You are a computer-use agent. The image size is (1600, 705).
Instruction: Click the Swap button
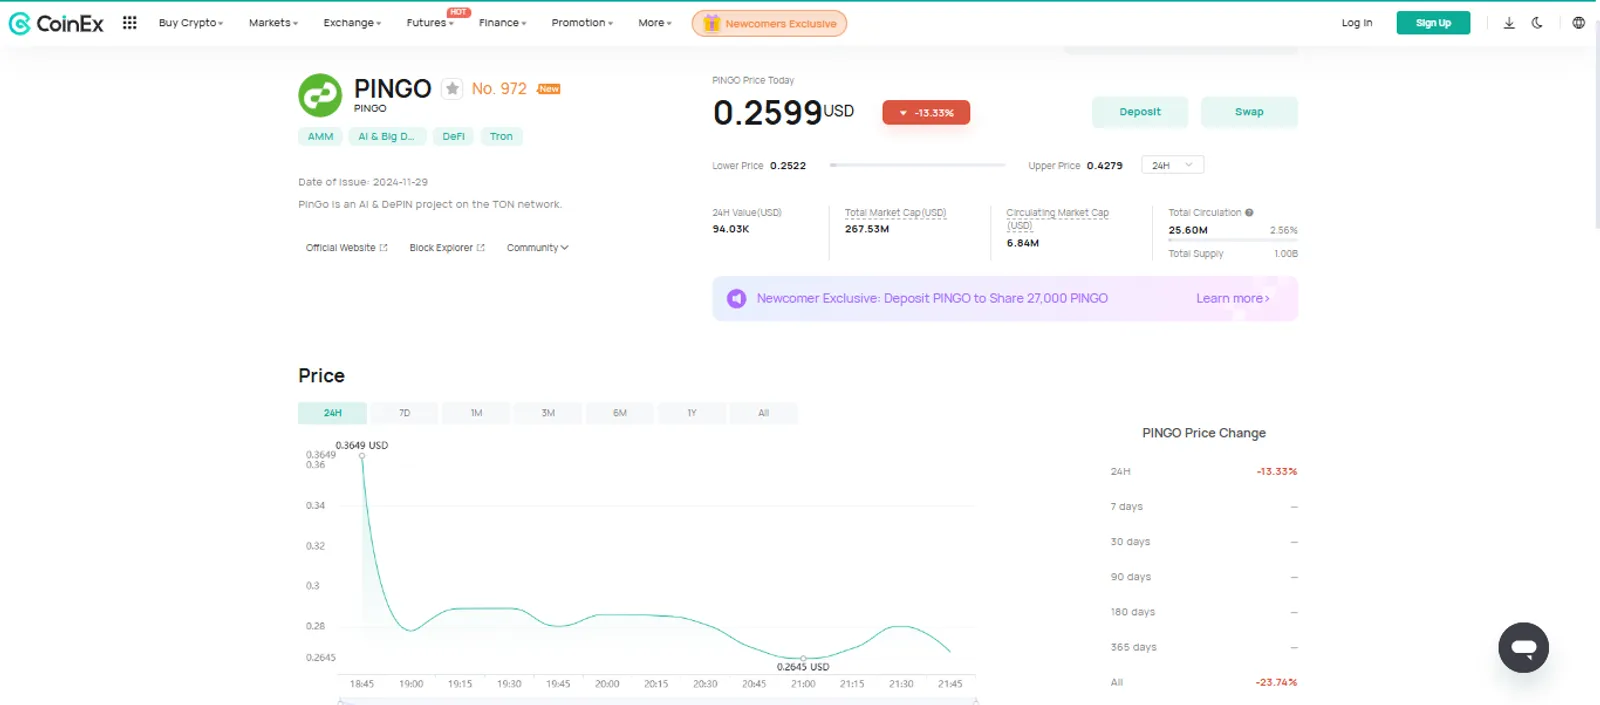pos(1249,112)
